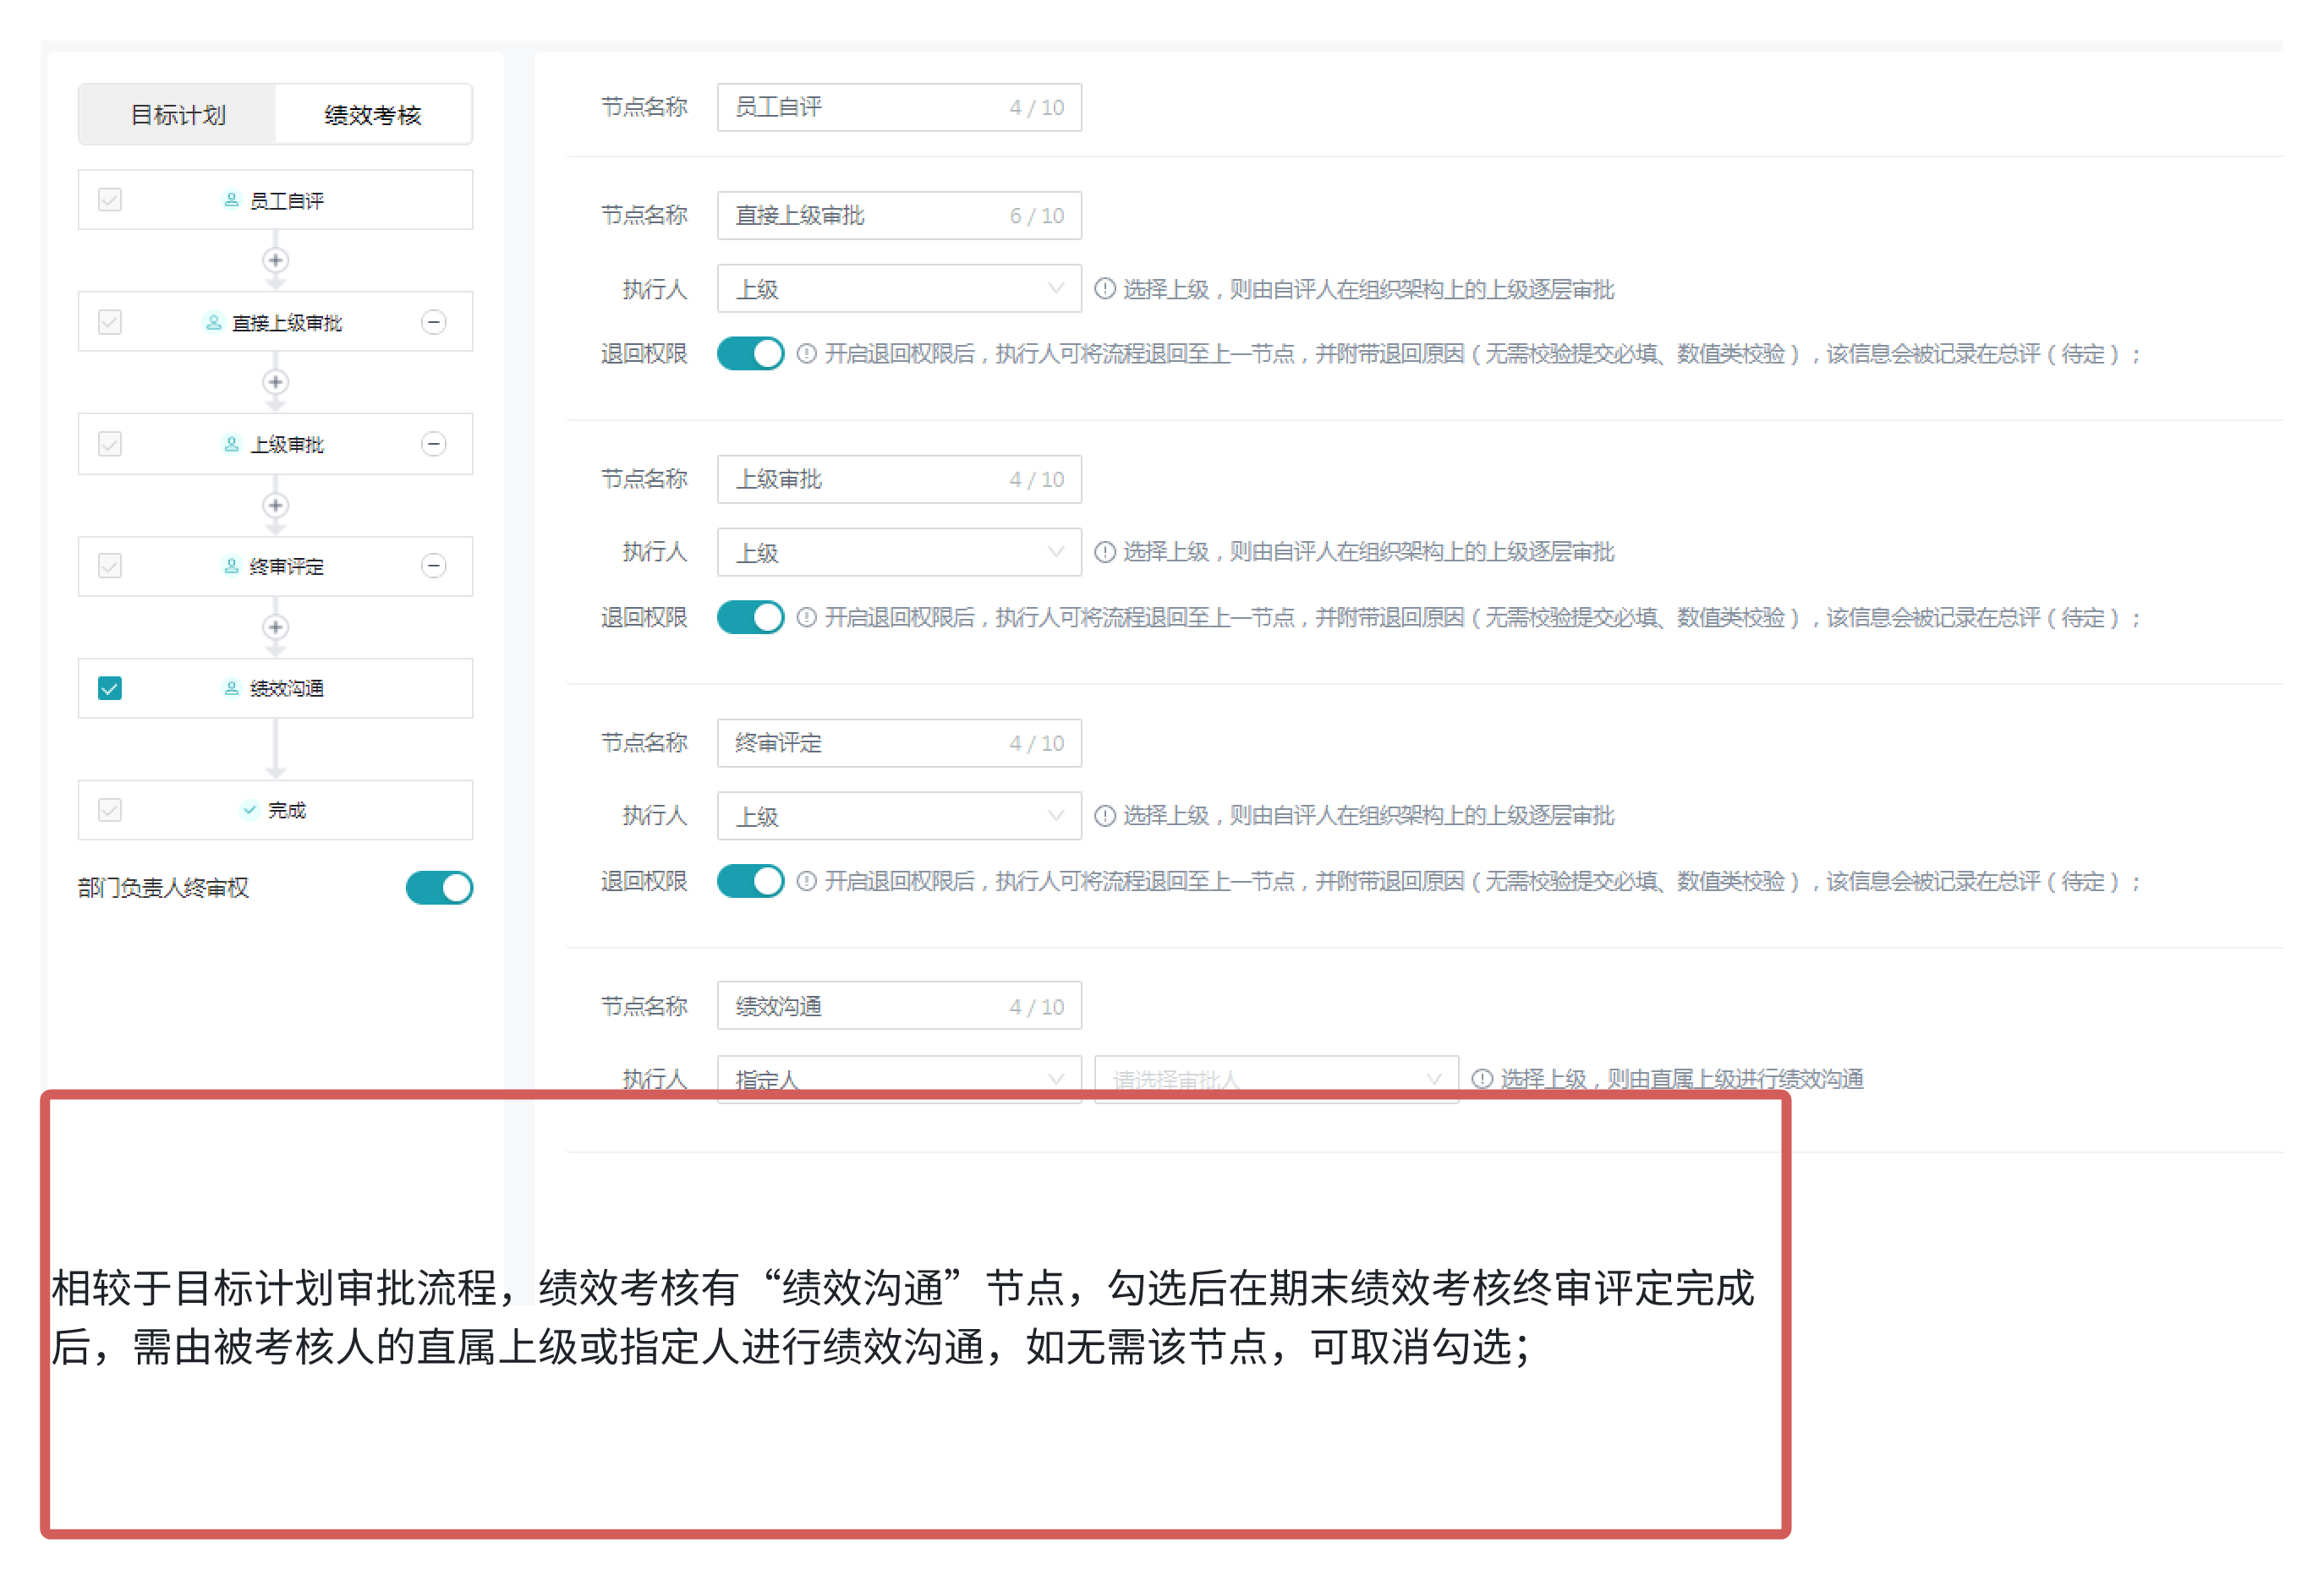Select the 员工自评 node in flow
The height and width of the screenshot is (1581, 2324).
tap(286, 200)
